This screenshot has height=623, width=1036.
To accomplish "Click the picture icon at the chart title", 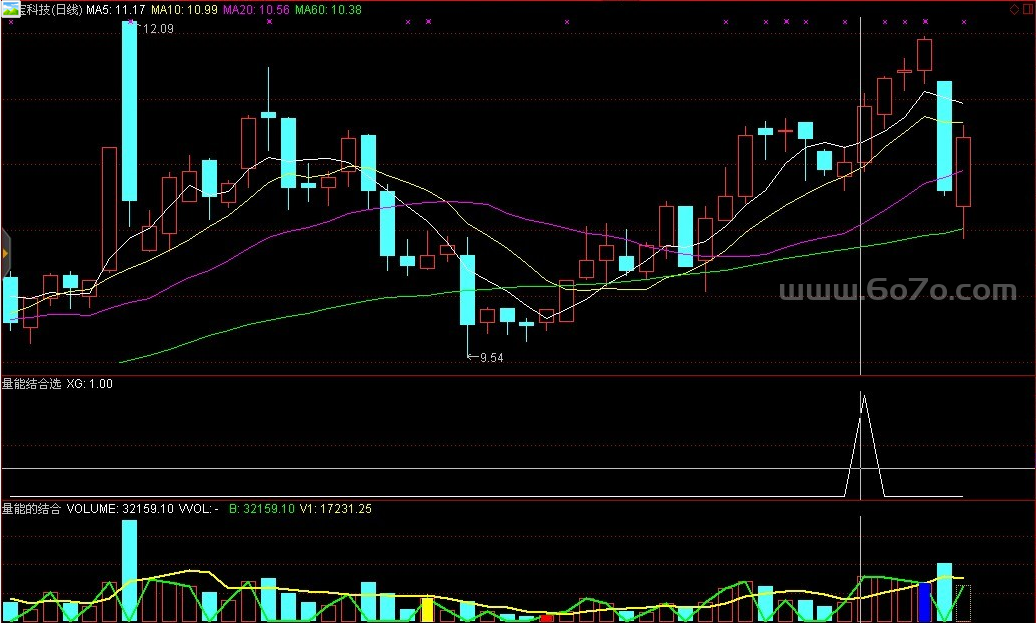I will coord(11,9).
